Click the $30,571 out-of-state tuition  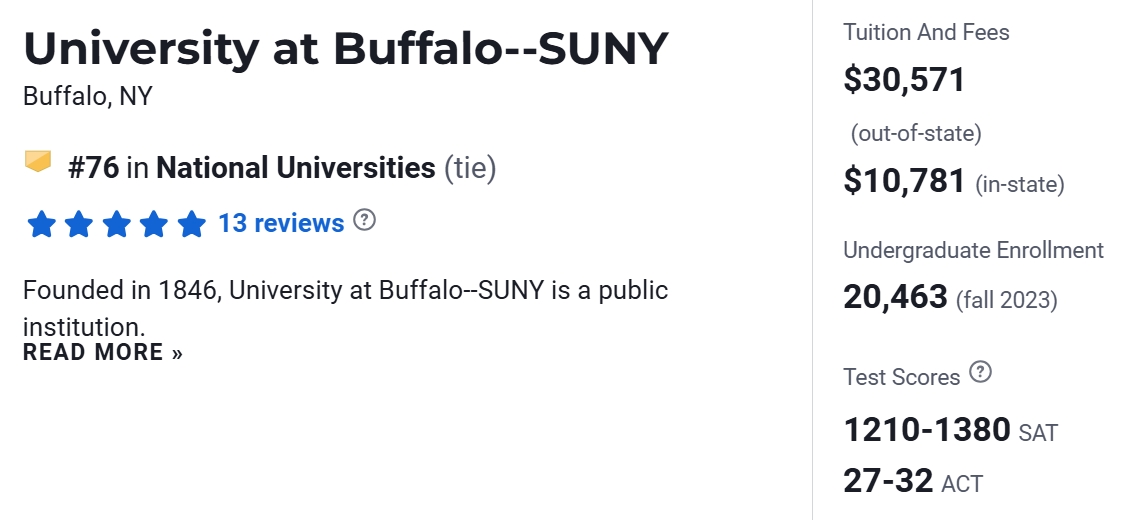click(904, 79)
